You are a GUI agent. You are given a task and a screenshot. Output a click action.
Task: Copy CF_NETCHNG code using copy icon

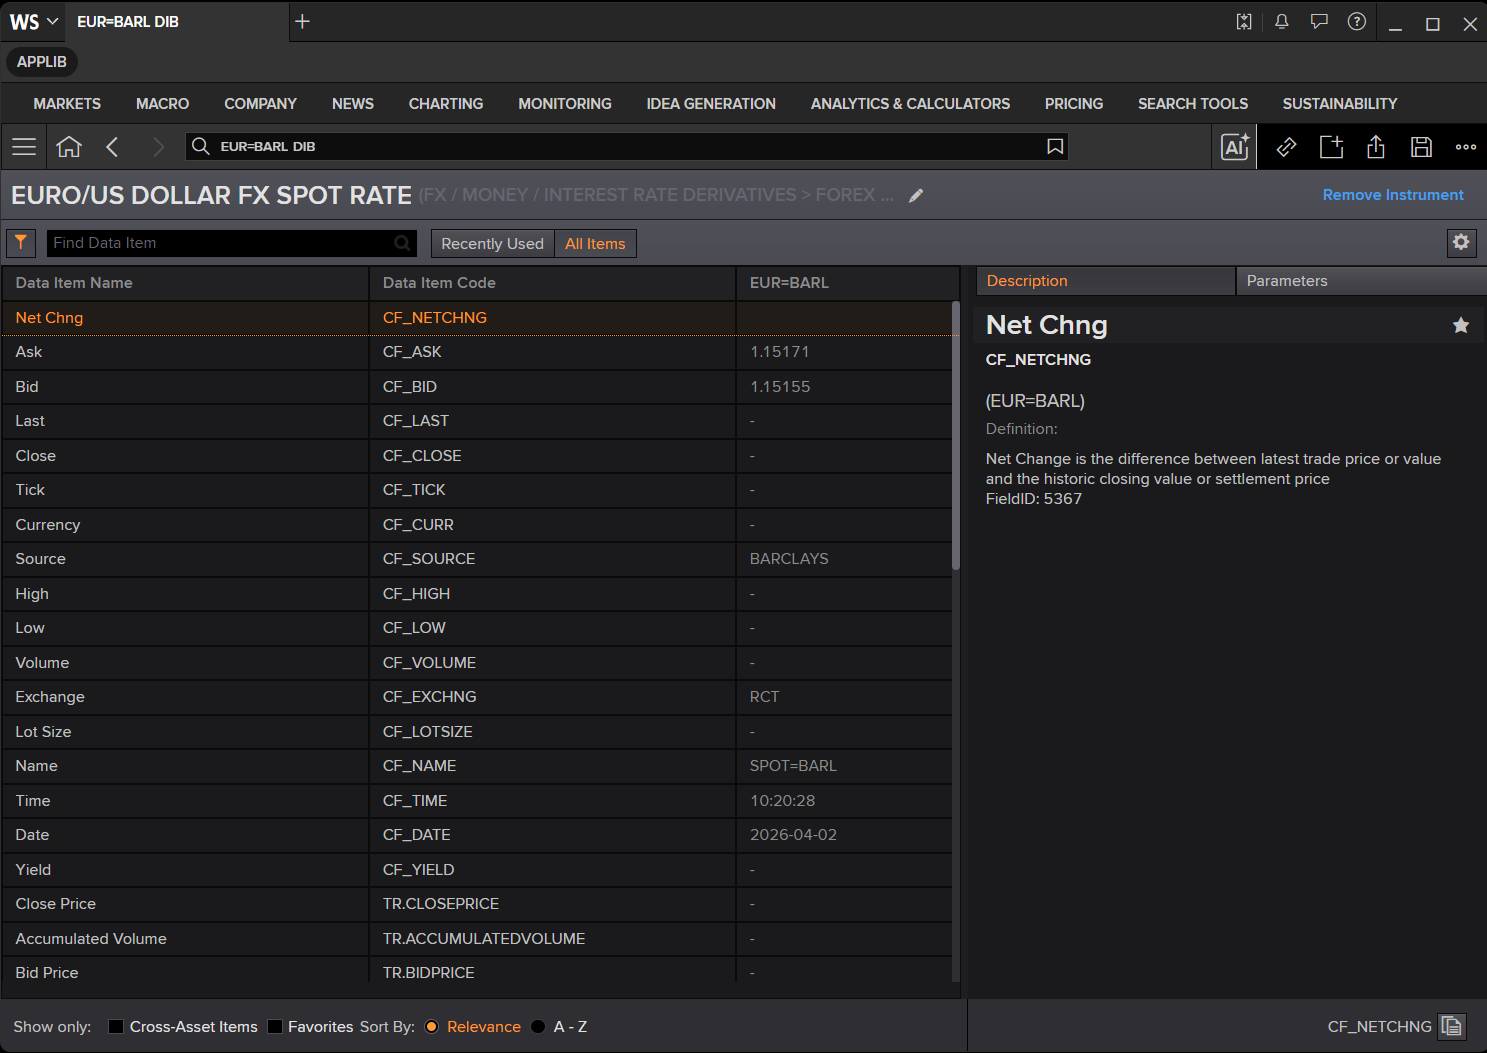(1452, 1026)
